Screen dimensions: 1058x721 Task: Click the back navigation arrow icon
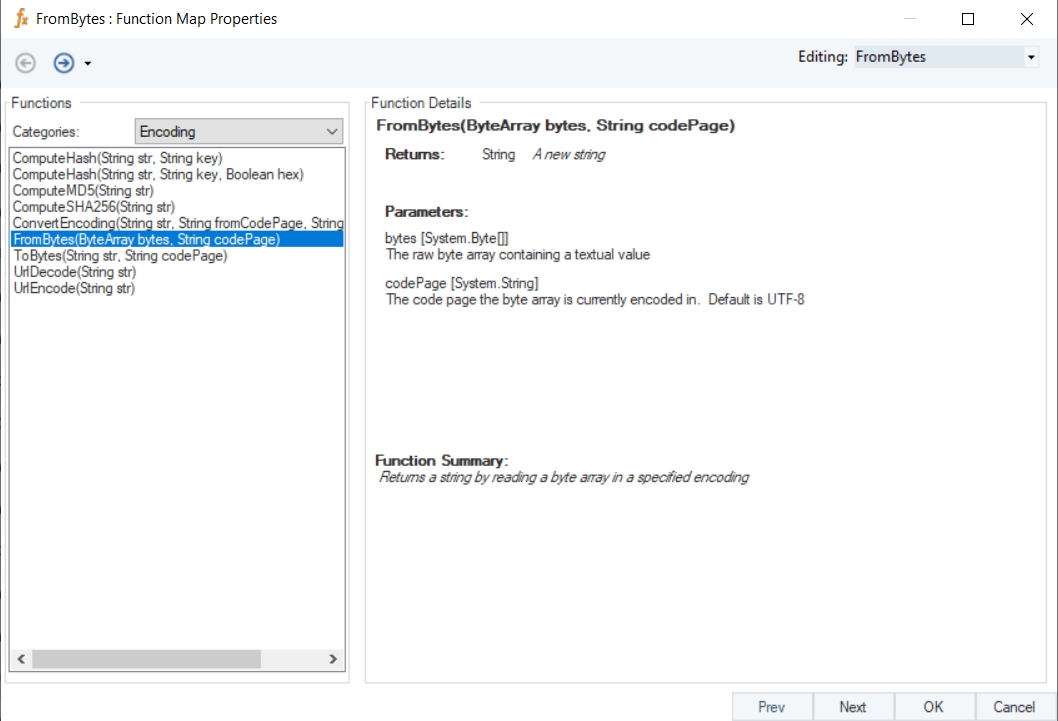[26, 63]
